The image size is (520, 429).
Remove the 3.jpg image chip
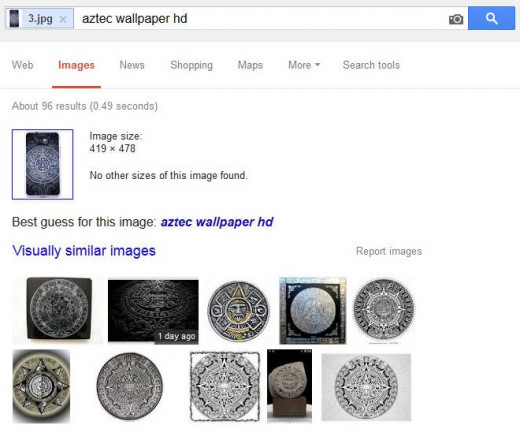tap(63, 19)
